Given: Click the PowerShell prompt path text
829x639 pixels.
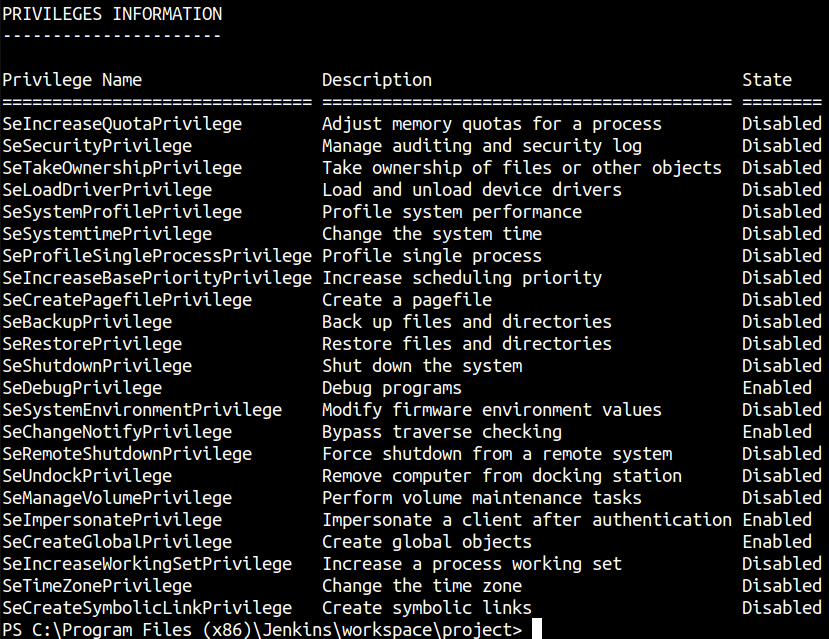Looking at the screenshot, I should point(262,630).
